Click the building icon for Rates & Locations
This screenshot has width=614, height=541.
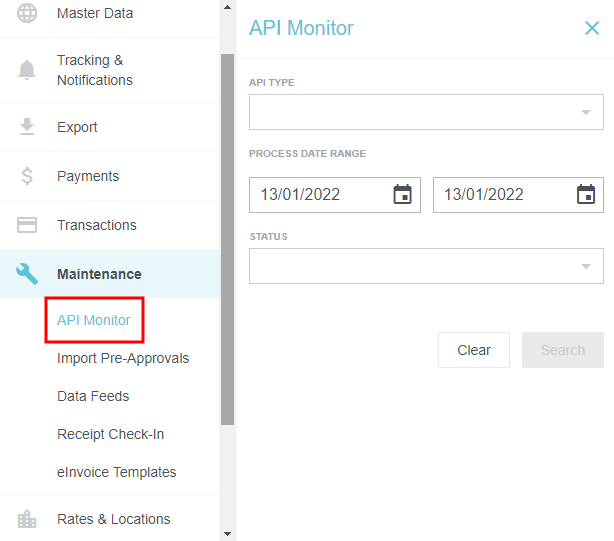pyautogui.click(x=27, y=519)
